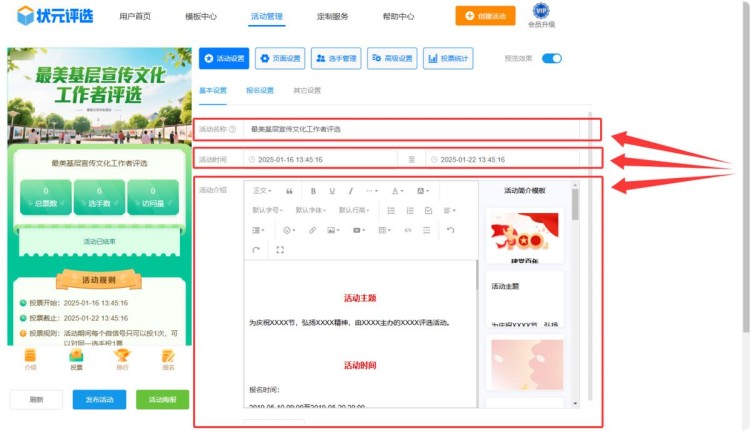750x431 pixels.
Task: Click the todo checkbox list icon
Action: (x=428, y=211)
